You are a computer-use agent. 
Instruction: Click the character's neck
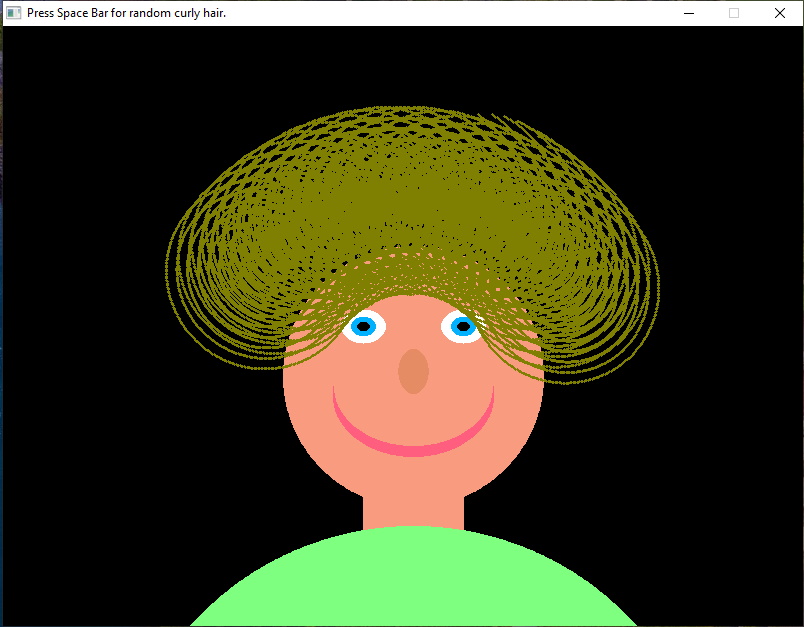(413, 510)
